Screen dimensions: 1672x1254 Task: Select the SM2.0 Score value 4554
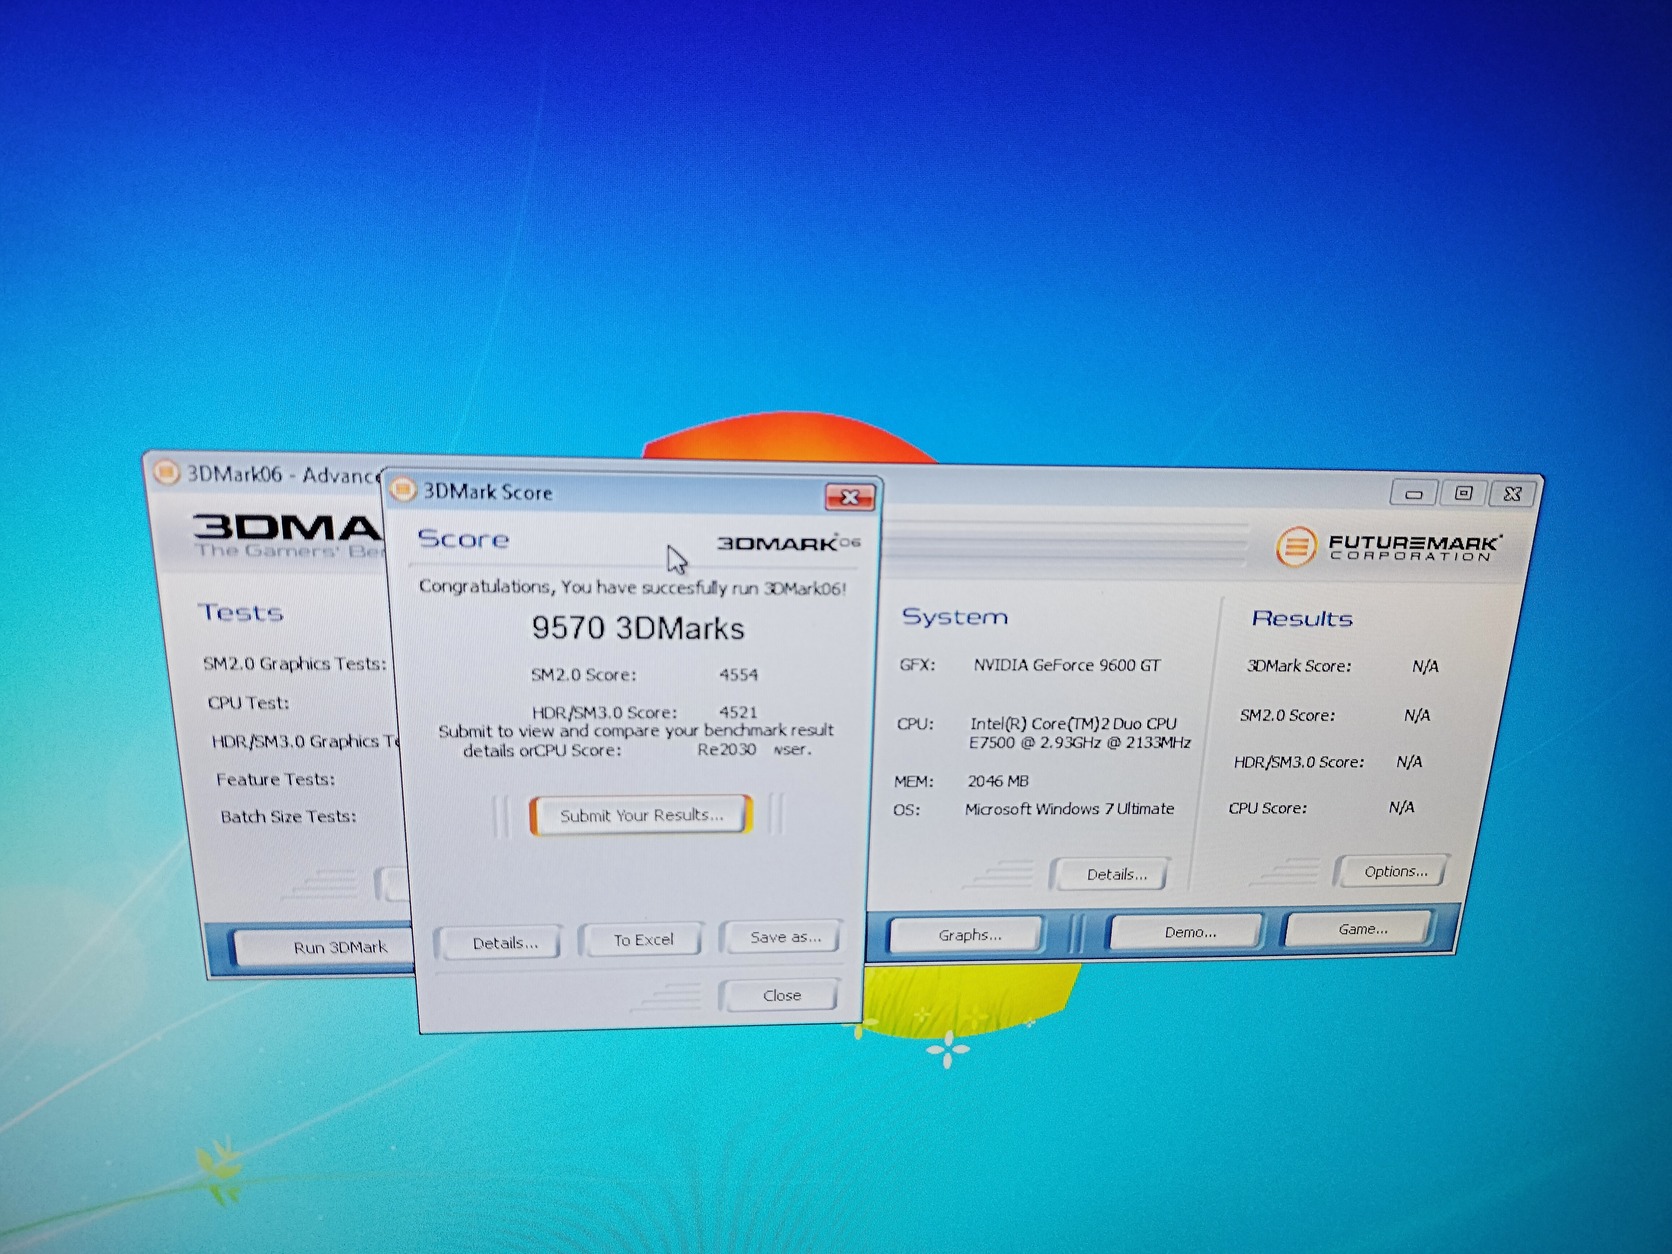coord(738,675)
